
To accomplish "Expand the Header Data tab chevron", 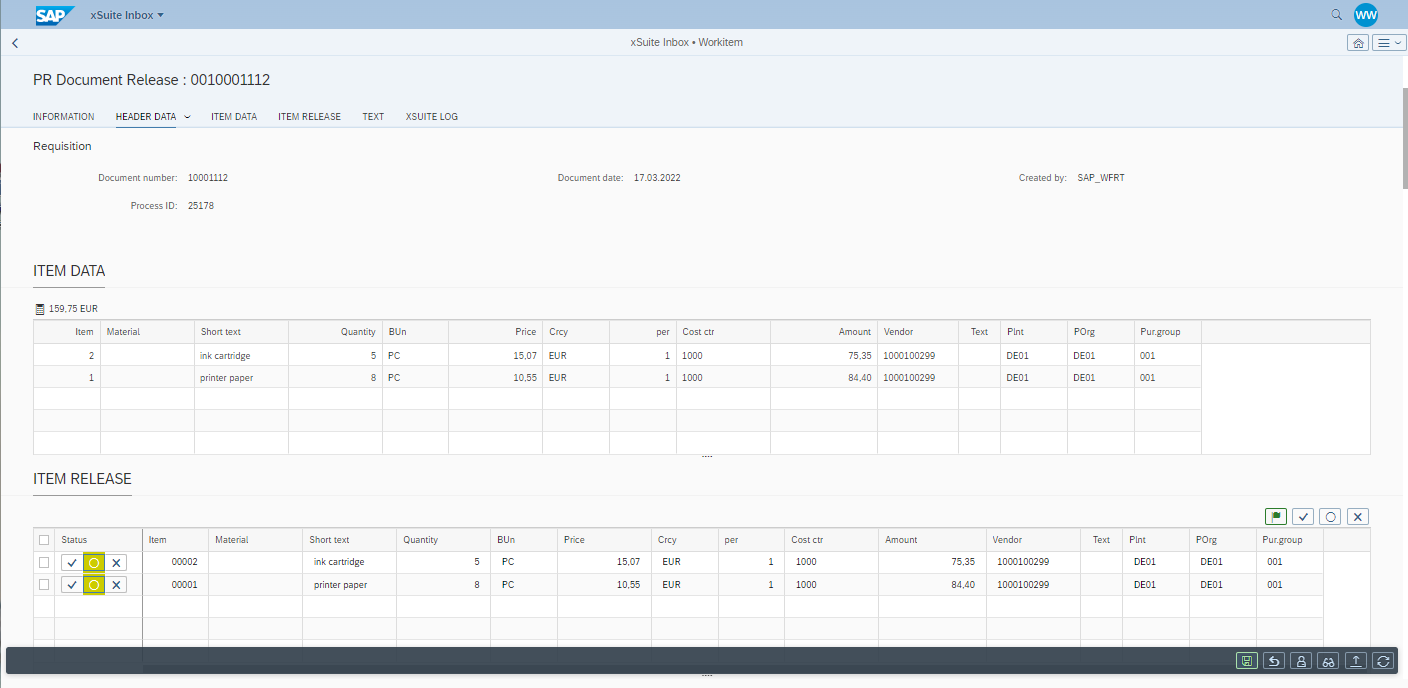I will (x=187, y=117).
